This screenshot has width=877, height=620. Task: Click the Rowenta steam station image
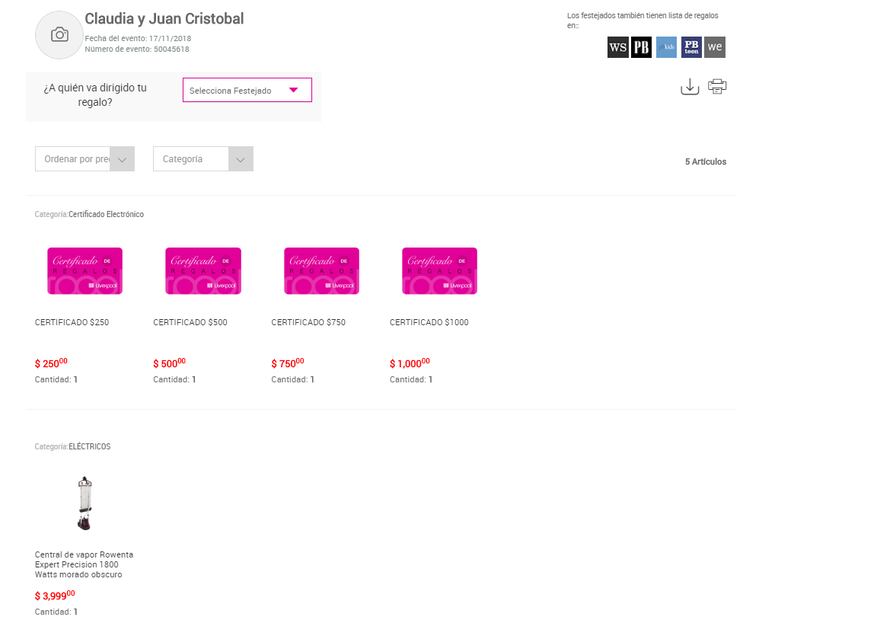(84, 503)
